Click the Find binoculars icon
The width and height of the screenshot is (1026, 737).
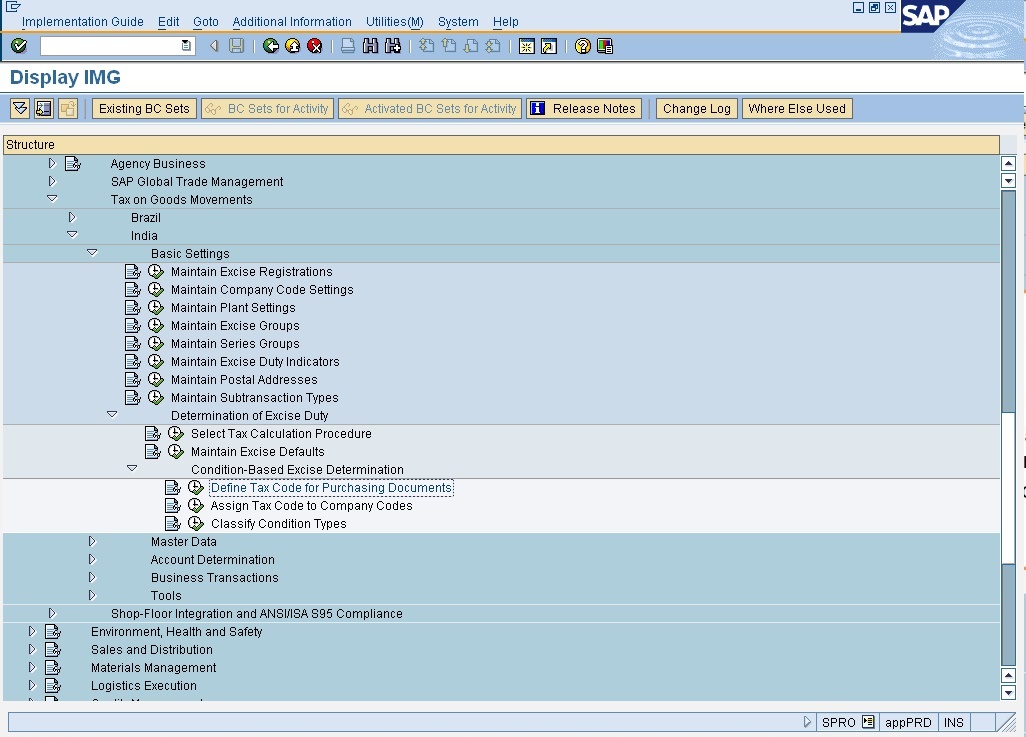(x=370, y=46)
